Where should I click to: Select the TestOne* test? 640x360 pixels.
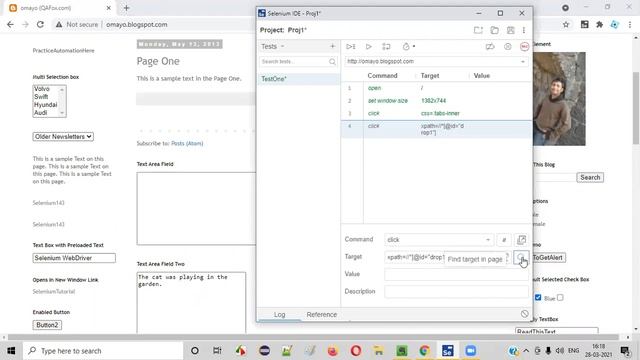click(299, 79)
